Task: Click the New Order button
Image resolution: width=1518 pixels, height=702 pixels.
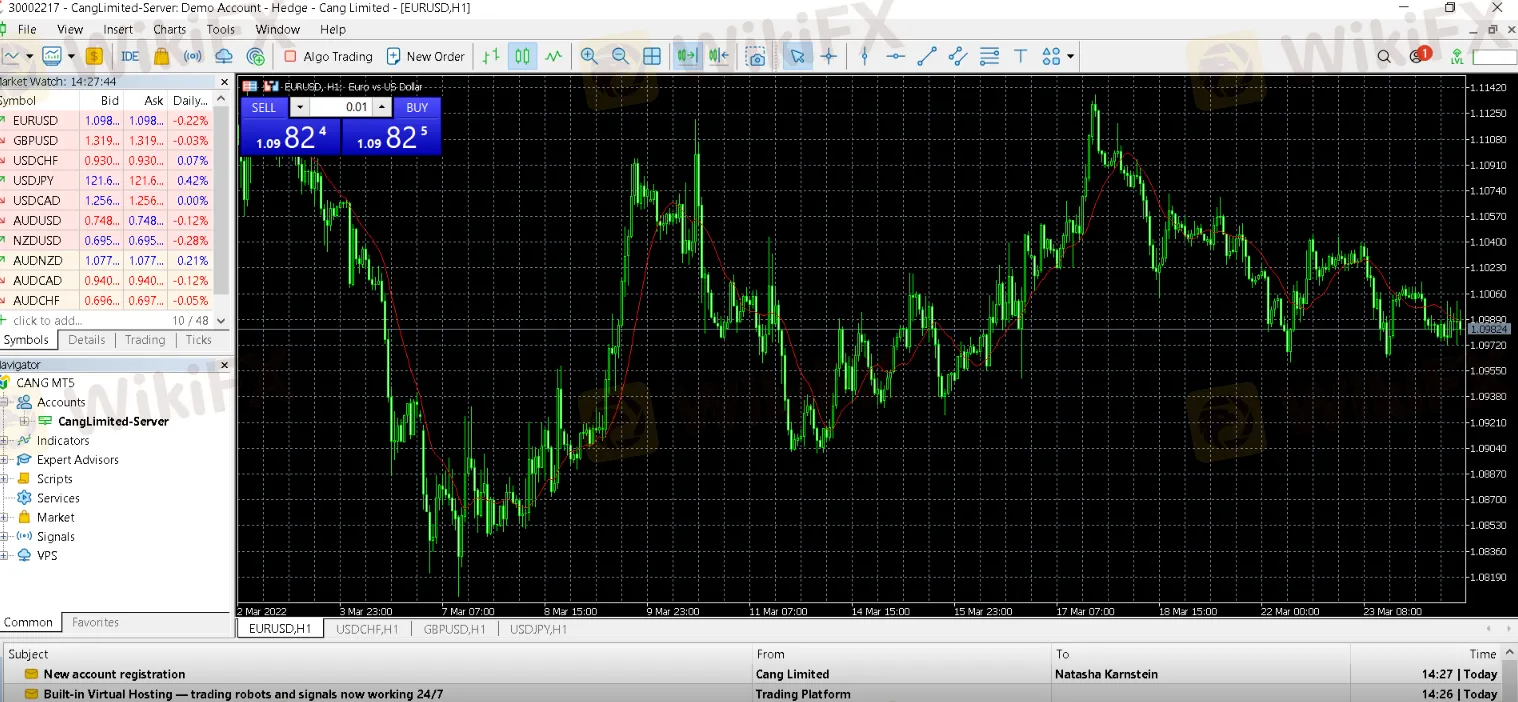Action: tap(426, 56)
